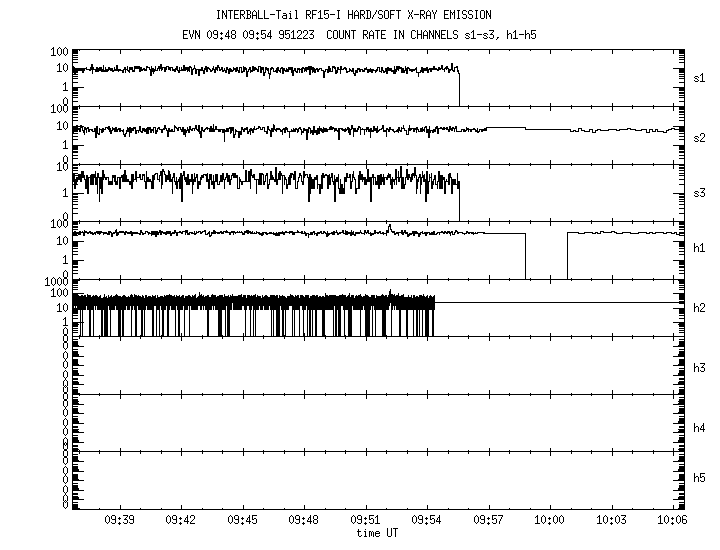Select the 09:57 time tick label
The image size is (720, 550).
(x=489, y=521)
